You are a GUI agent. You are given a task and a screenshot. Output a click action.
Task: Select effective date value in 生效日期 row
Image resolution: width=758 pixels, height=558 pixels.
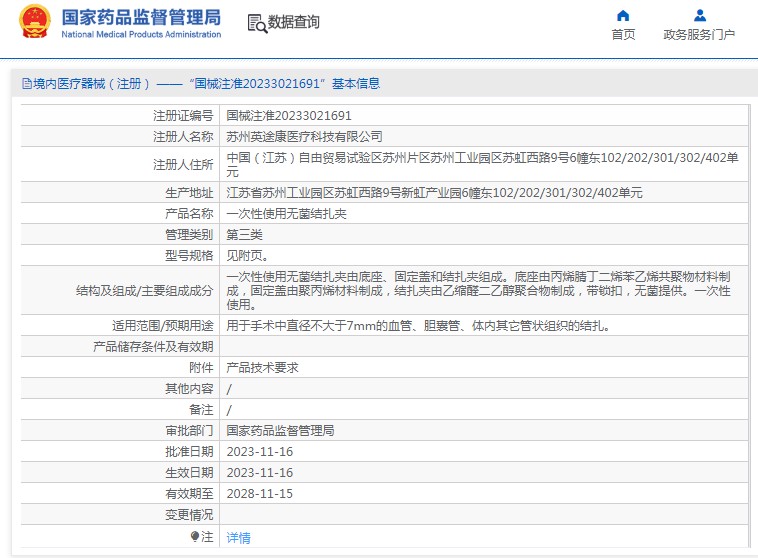(x=260, y=472)
